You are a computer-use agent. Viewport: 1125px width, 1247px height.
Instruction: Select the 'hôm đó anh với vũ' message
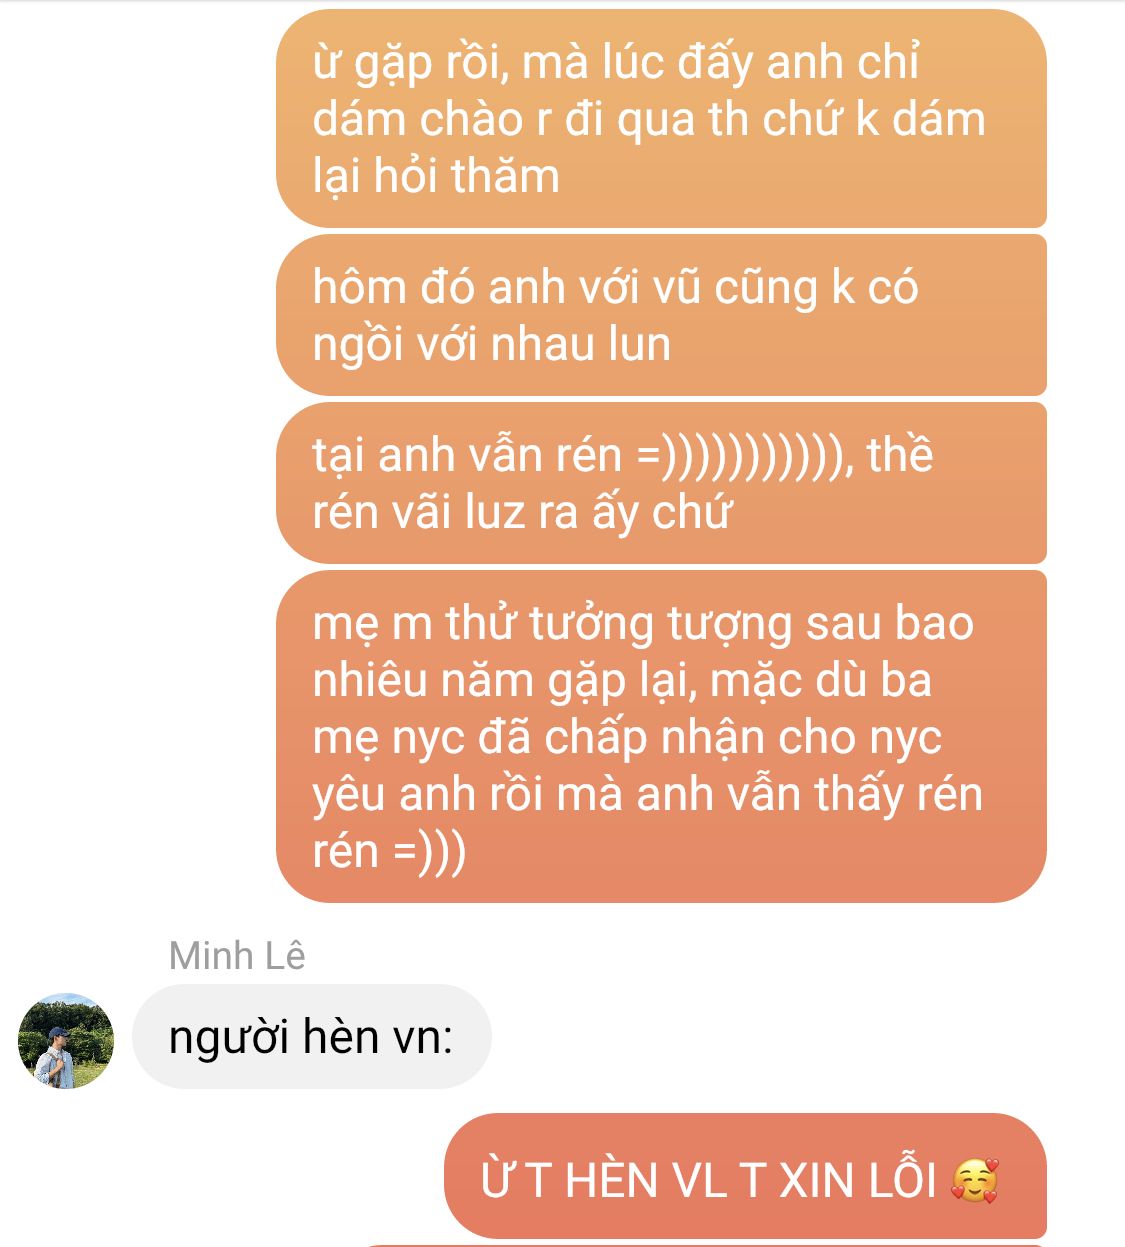pos(661,315)
